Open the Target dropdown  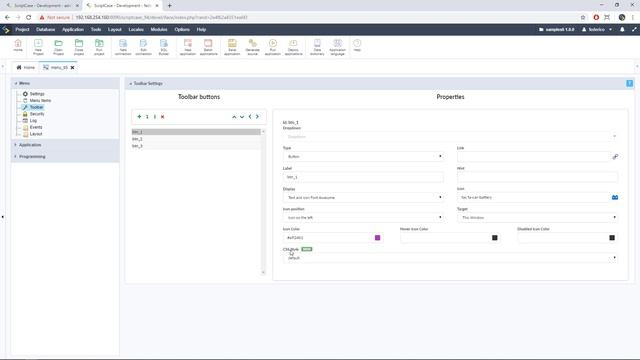[x=537, y=218]
